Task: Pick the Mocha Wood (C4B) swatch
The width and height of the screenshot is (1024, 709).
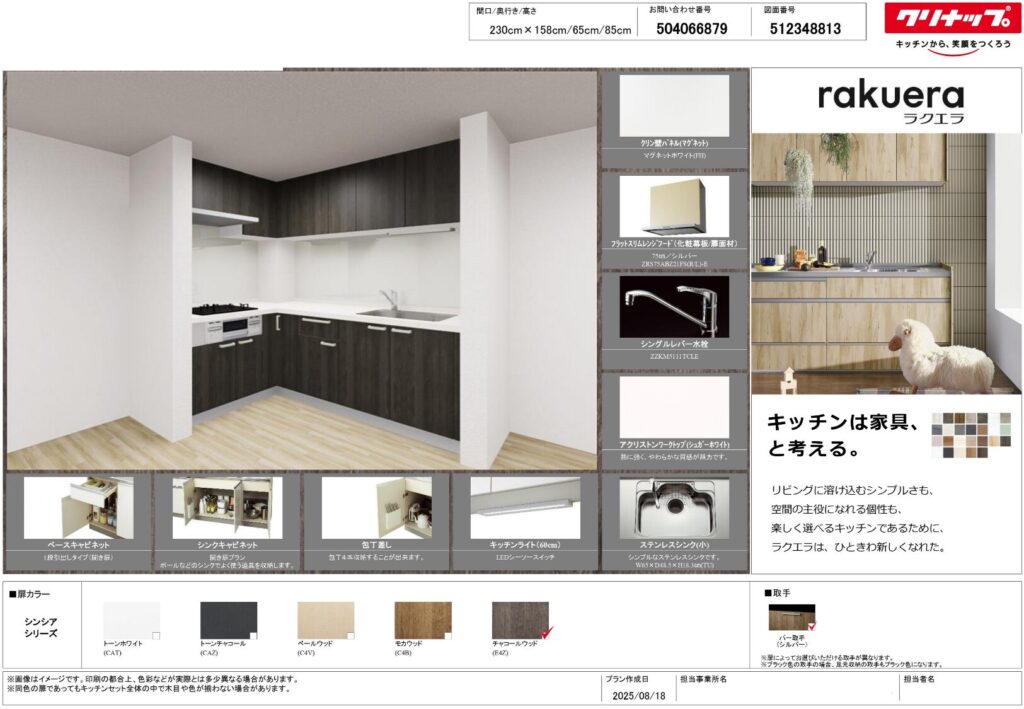Action: pyautogui.click(x=422, y=620)
